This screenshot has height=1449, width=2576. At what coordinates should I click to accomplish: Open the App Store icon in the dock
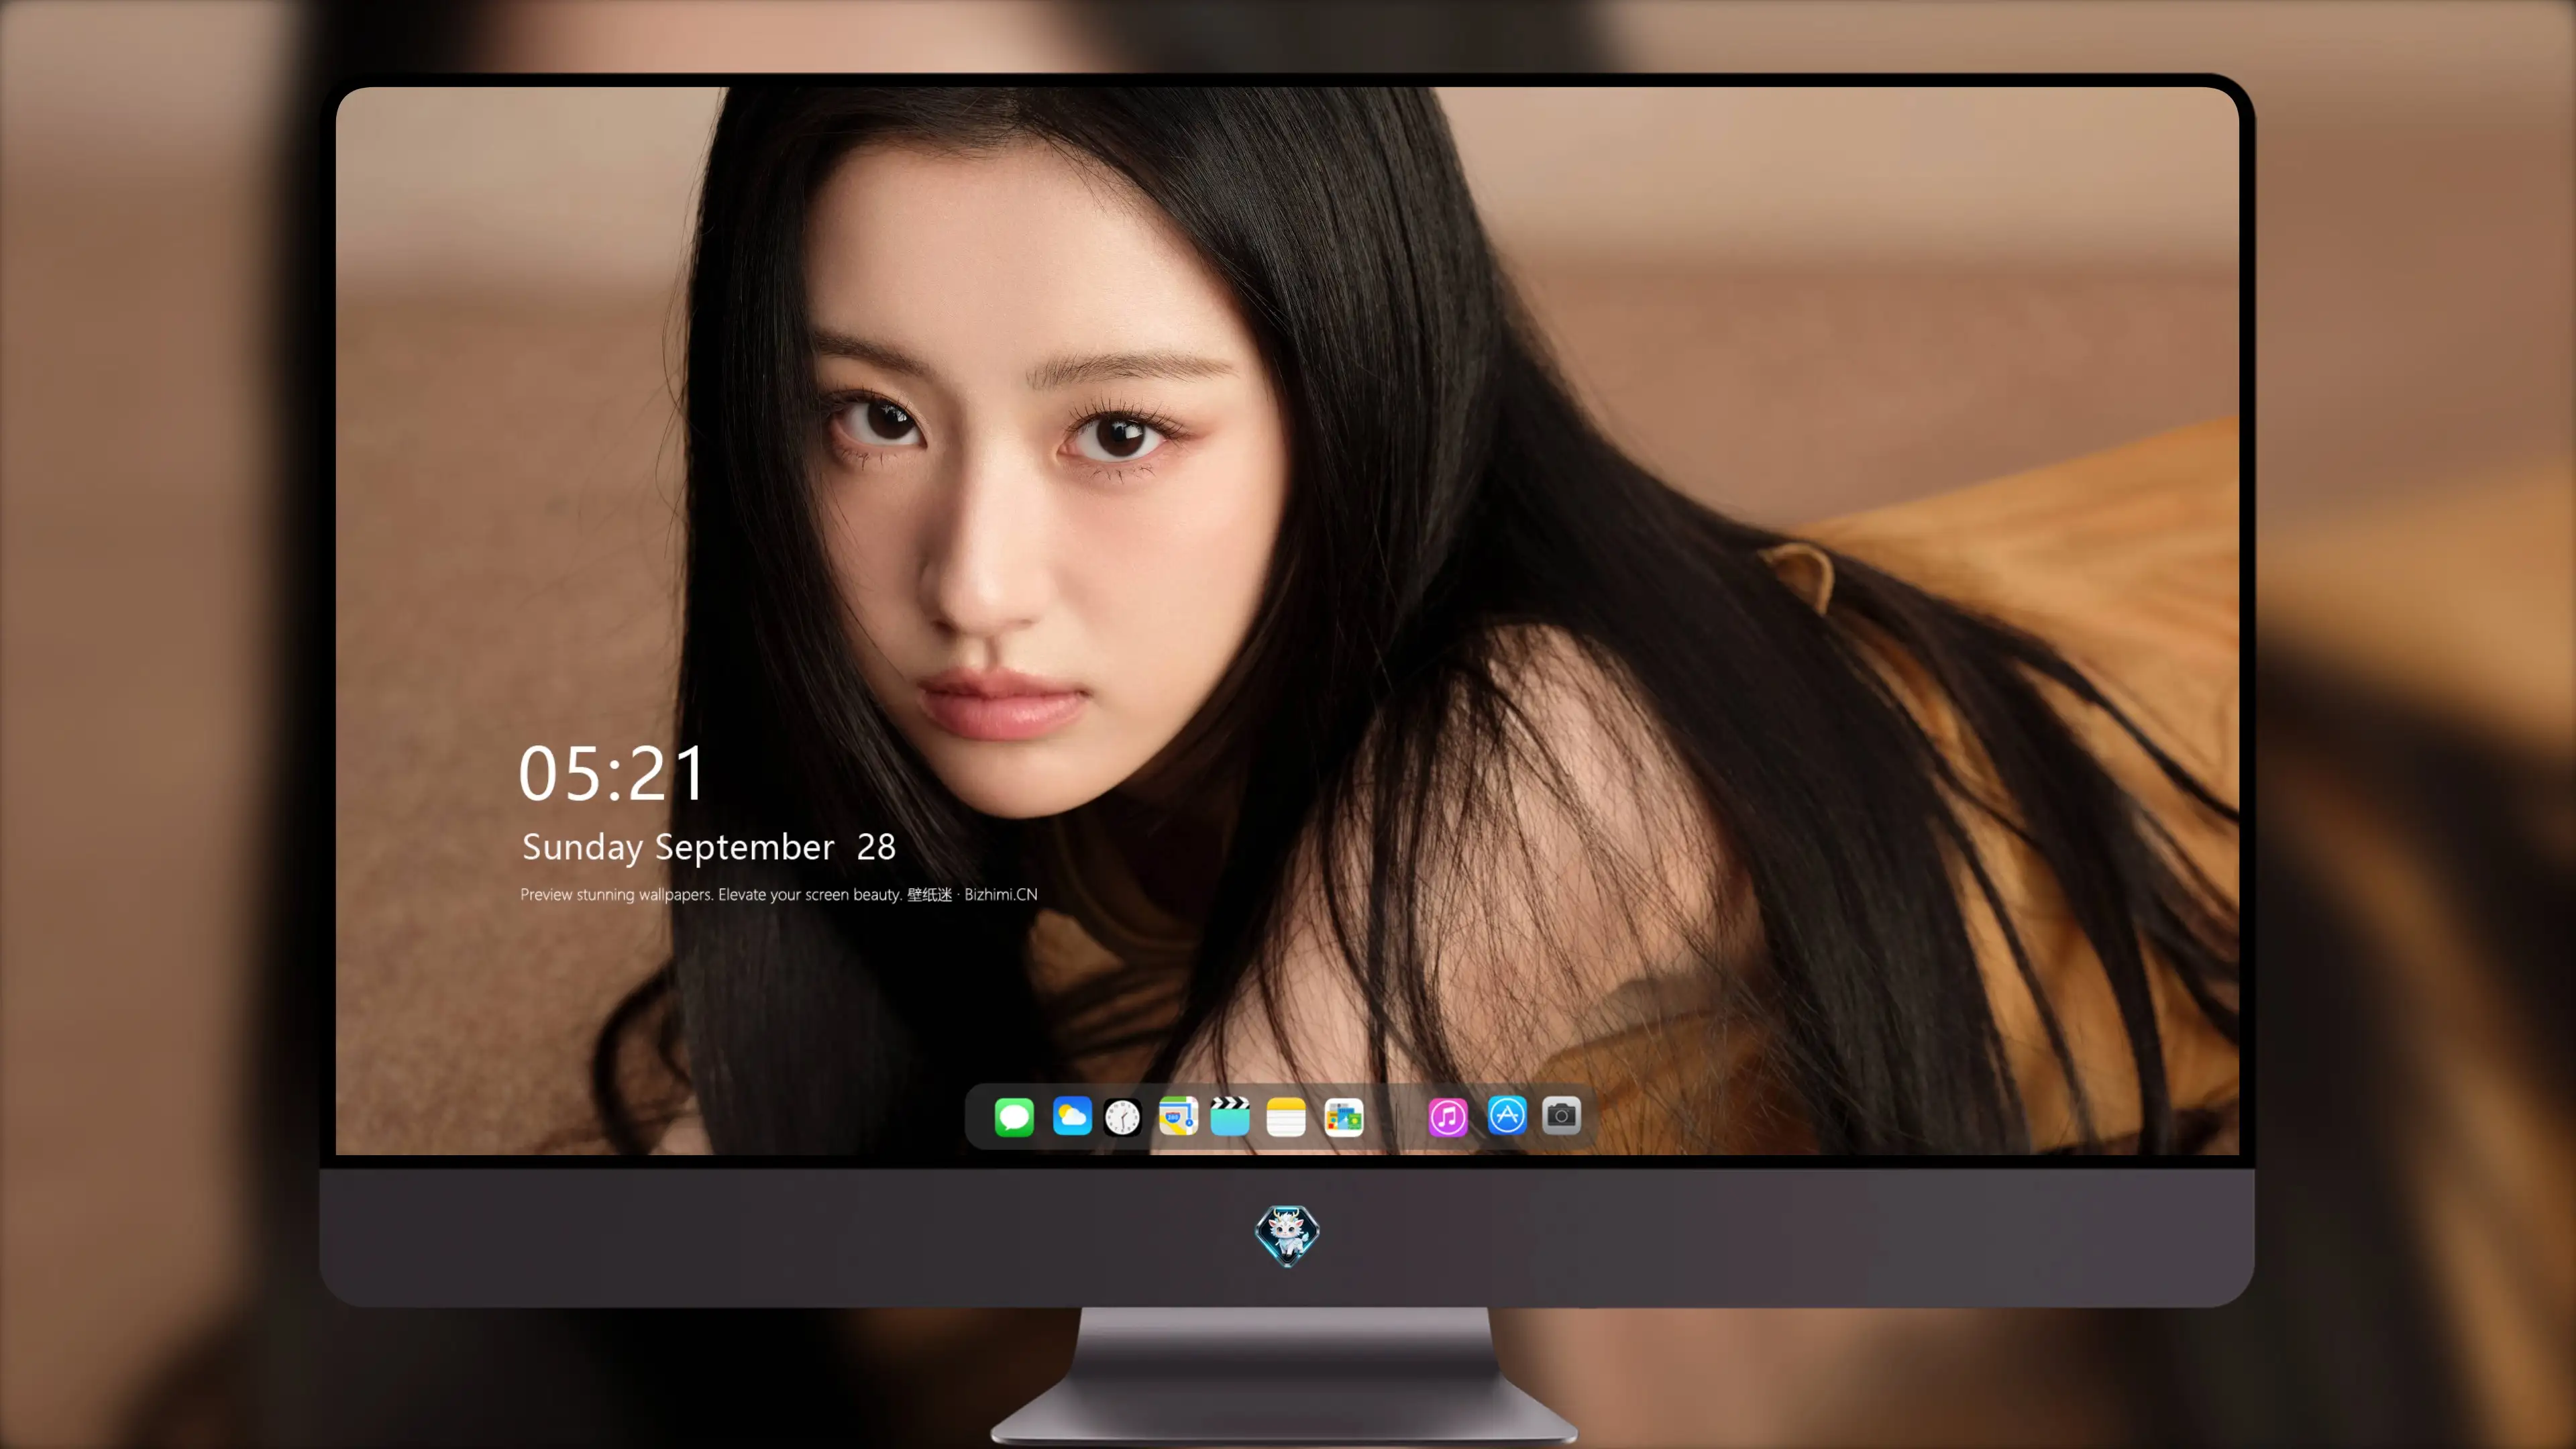coord(1507,1115)
